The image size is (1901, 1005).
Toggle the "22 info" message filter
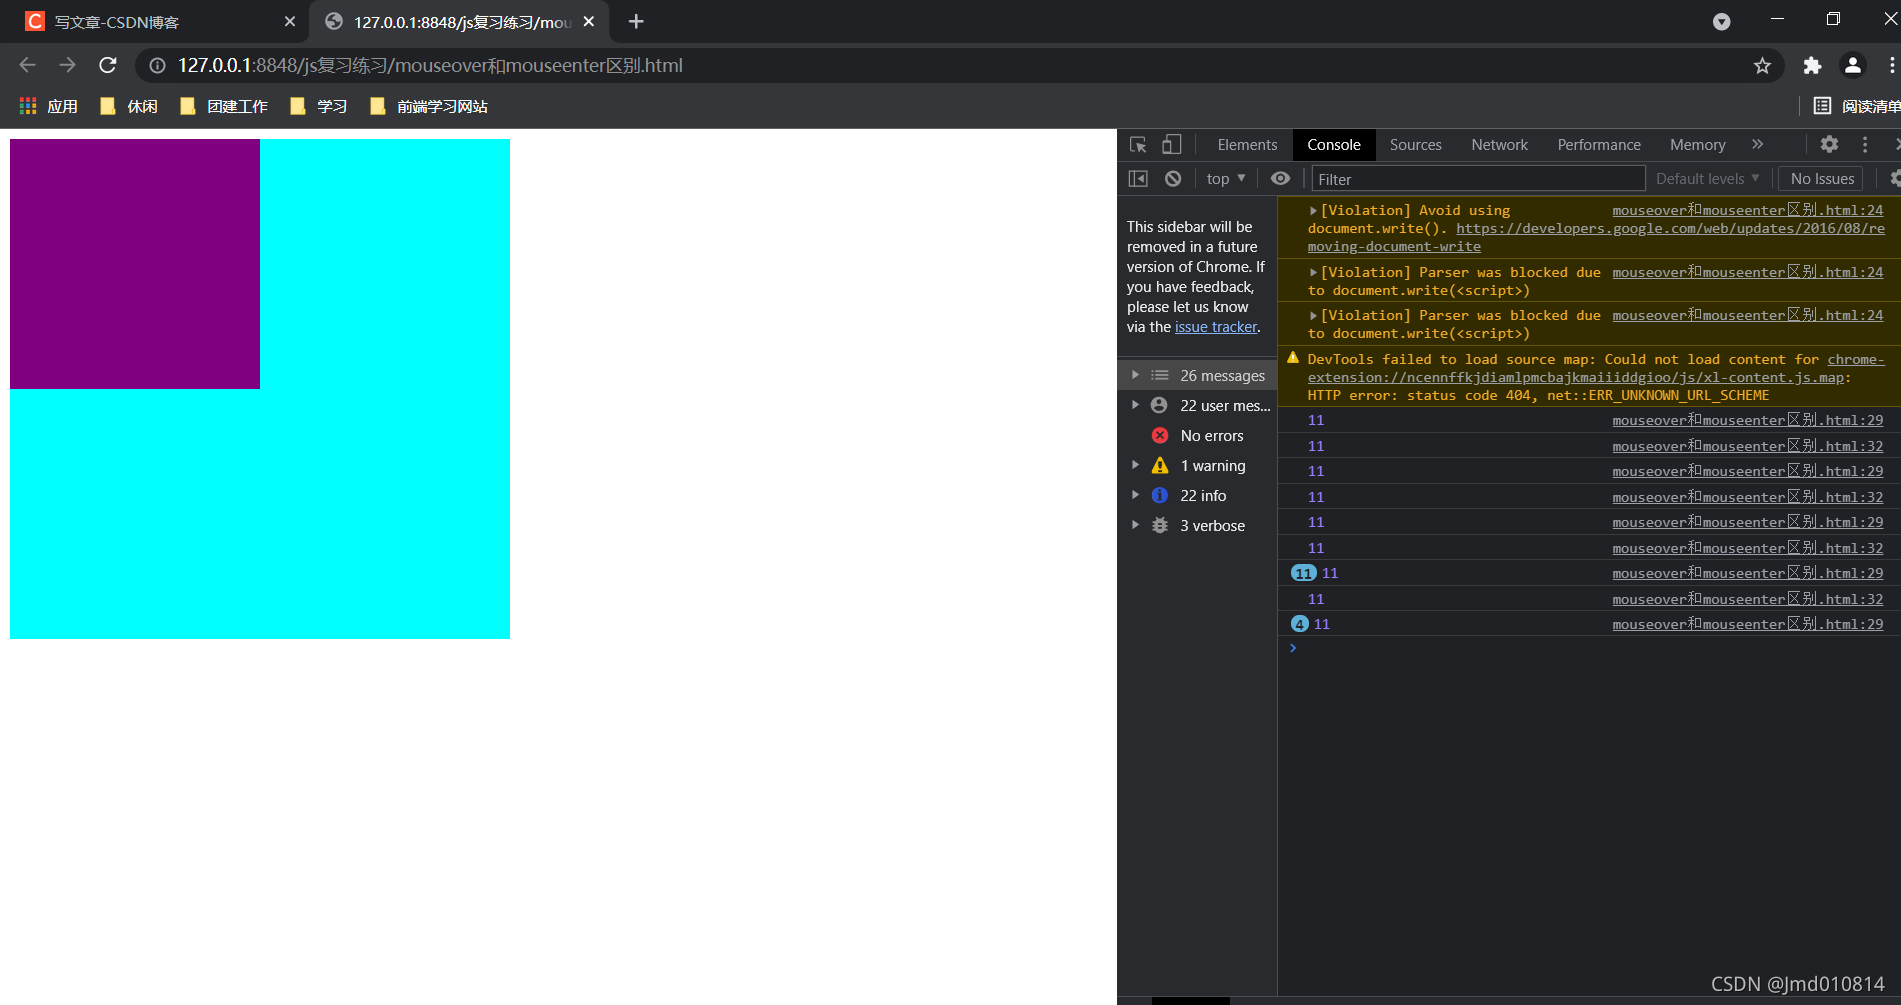(x=1203, y=495)
